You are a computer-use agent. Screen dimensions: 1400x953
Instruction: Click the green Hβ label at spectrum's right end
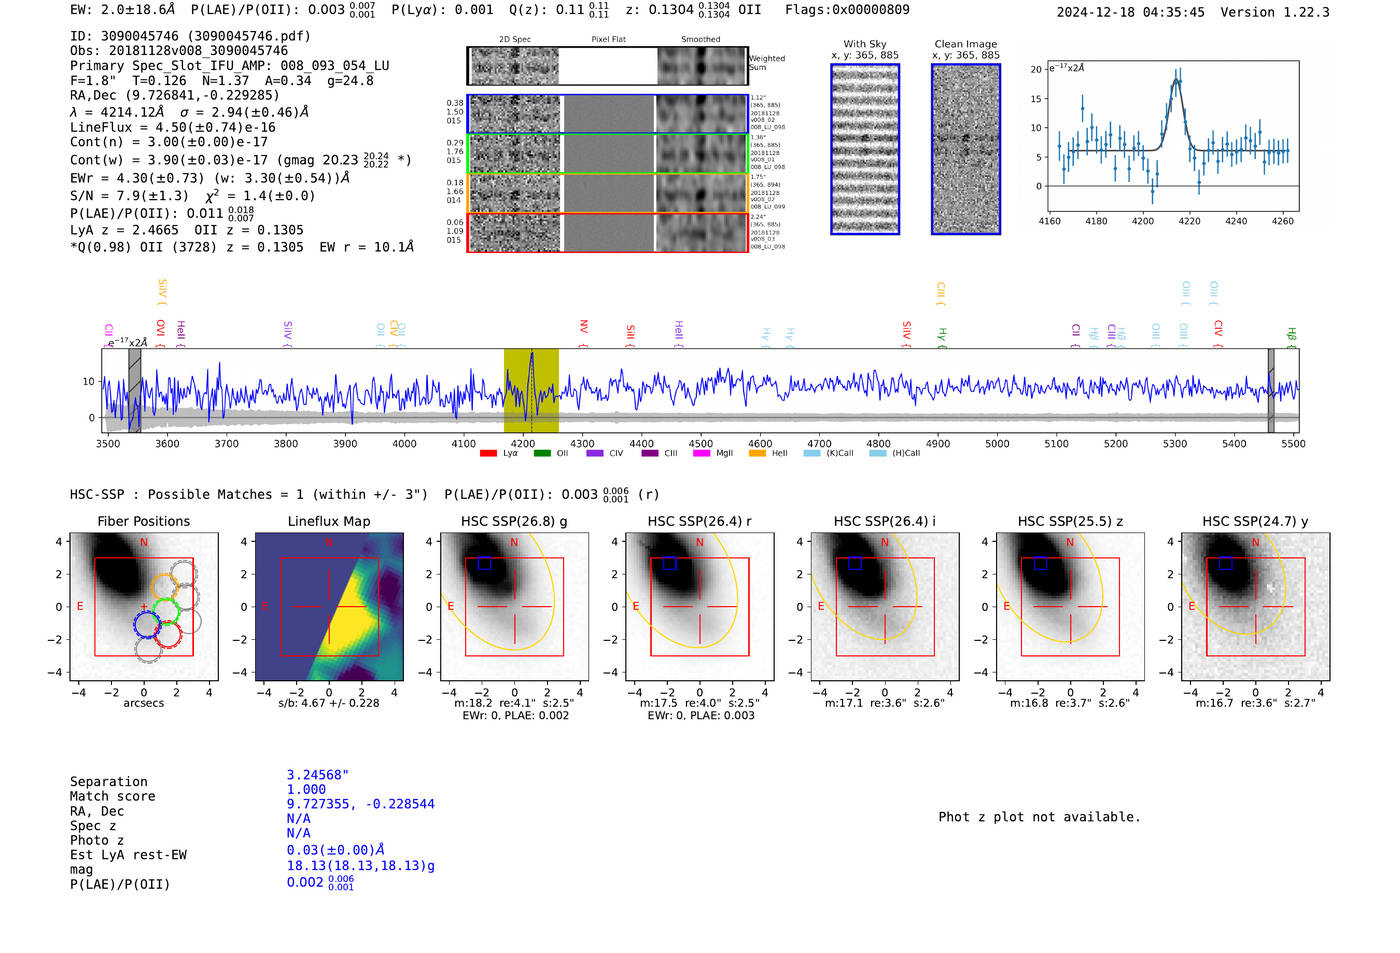coord(1291,335)
